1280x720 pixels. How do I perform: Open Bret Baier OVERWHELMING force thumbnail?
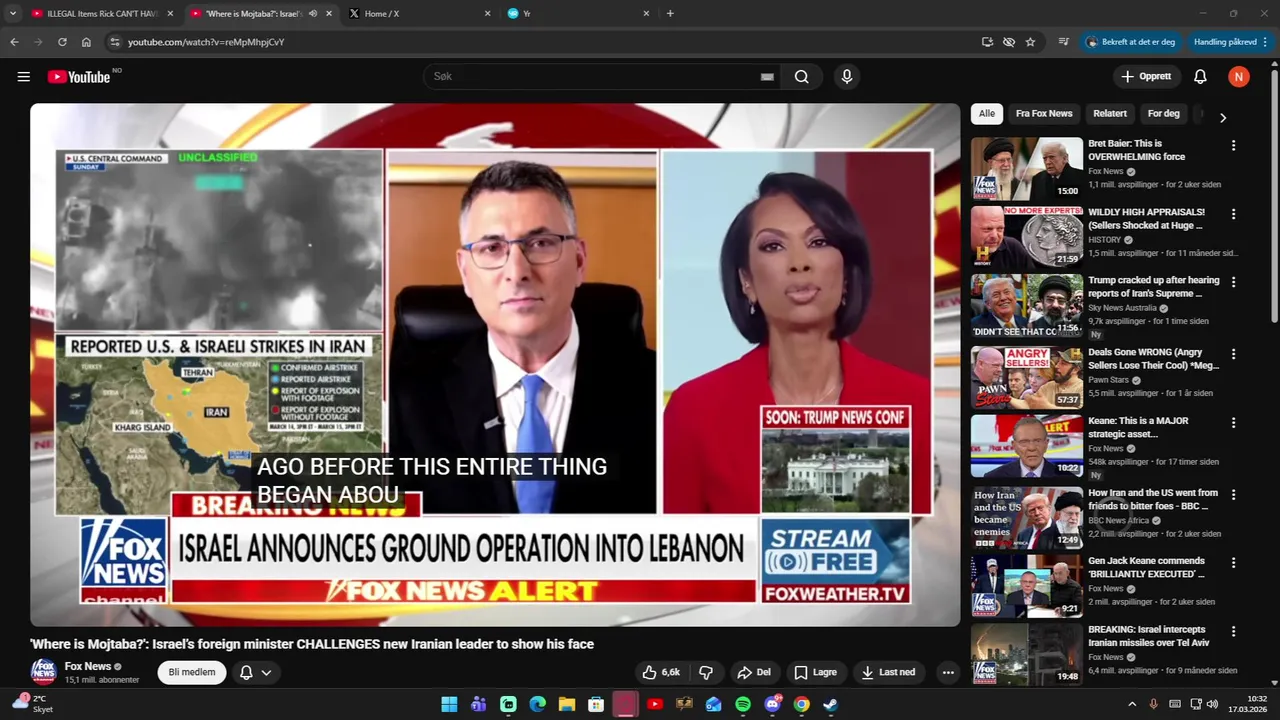point(1027,168)
